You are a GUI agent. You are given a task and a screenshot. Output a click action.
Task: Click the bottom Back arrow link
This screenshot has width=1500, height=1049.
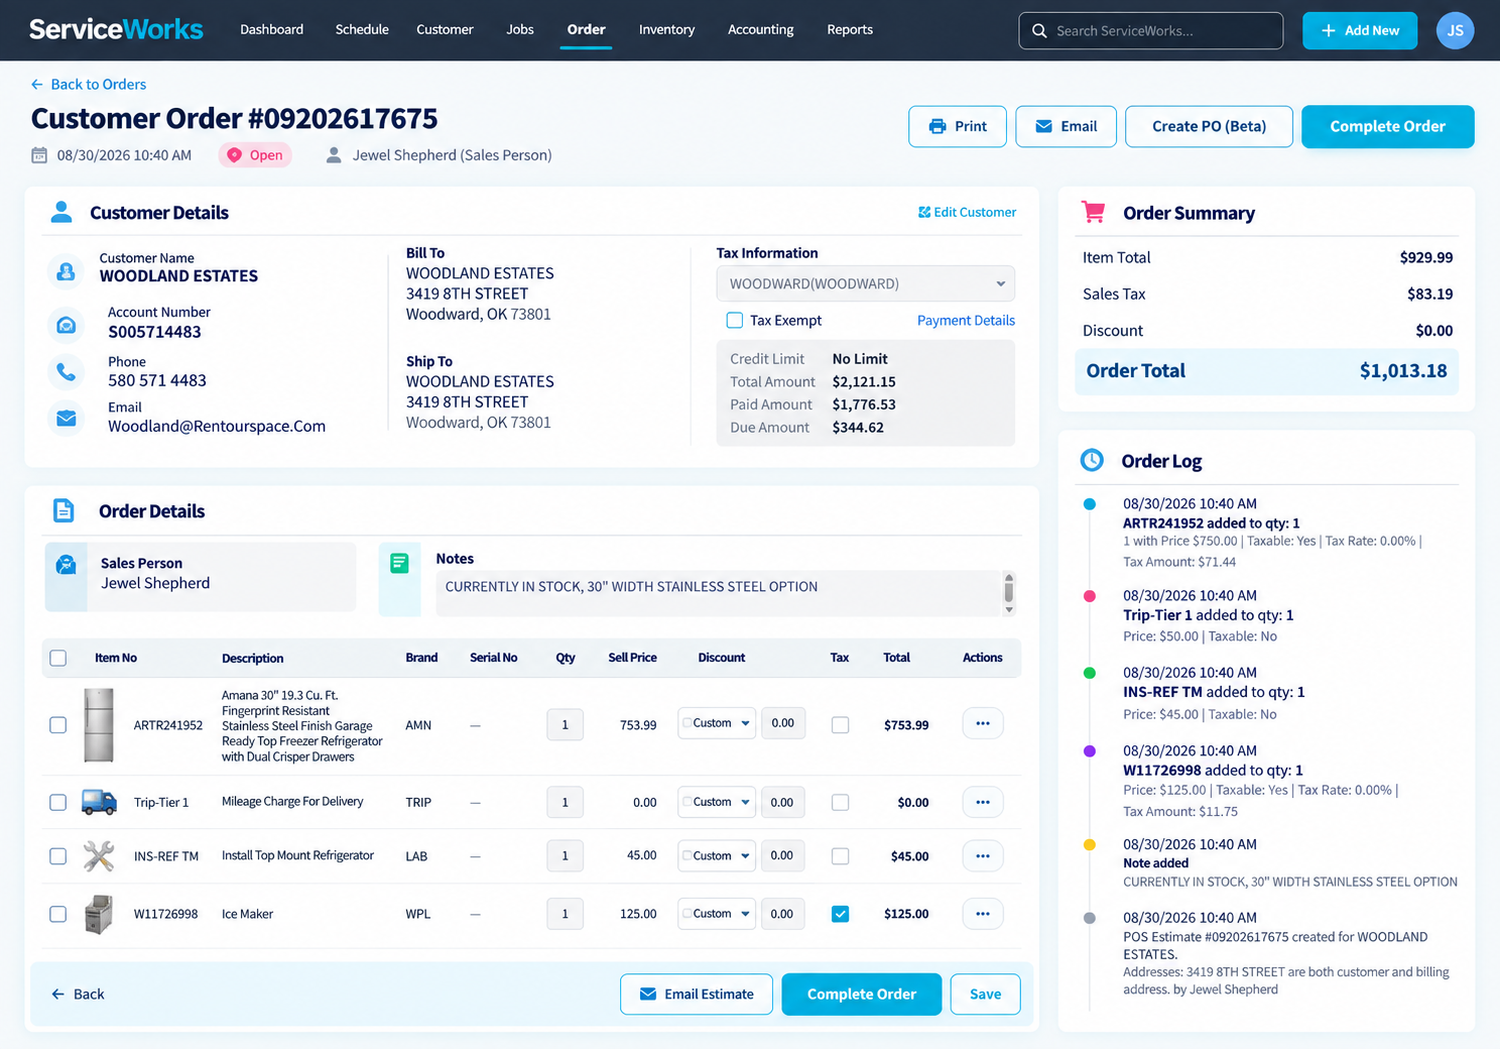pyautogui.click(x=77, y=994)
